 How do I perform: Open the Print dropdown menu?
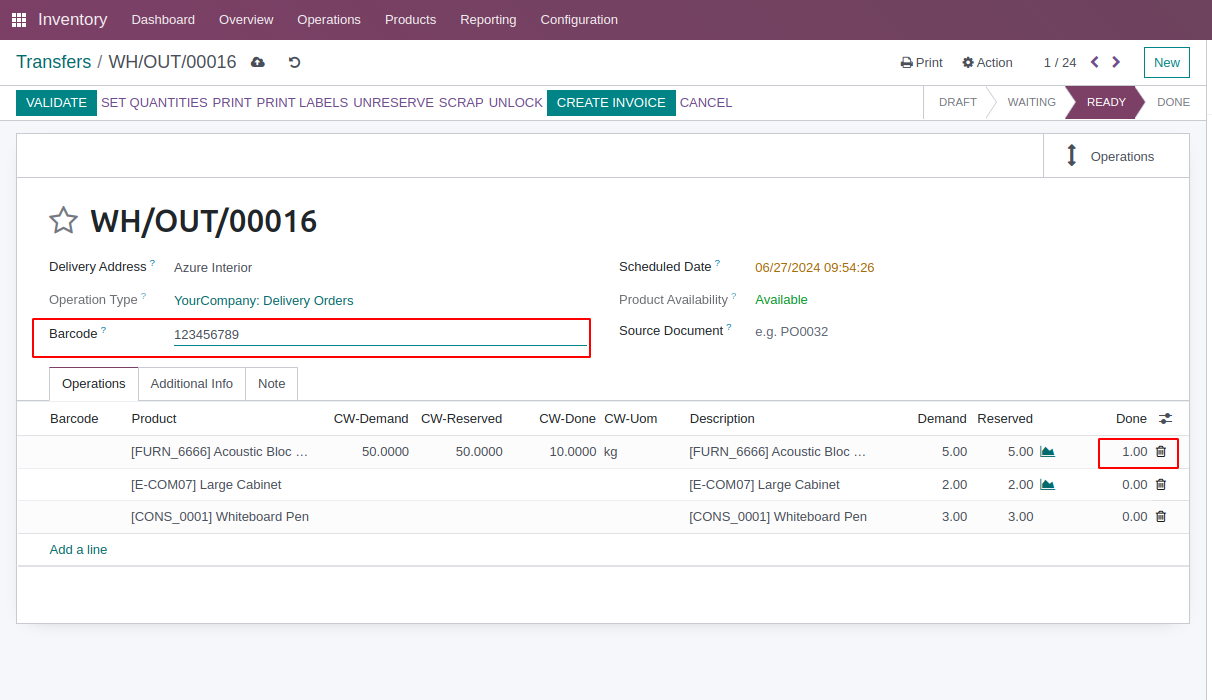921,62
